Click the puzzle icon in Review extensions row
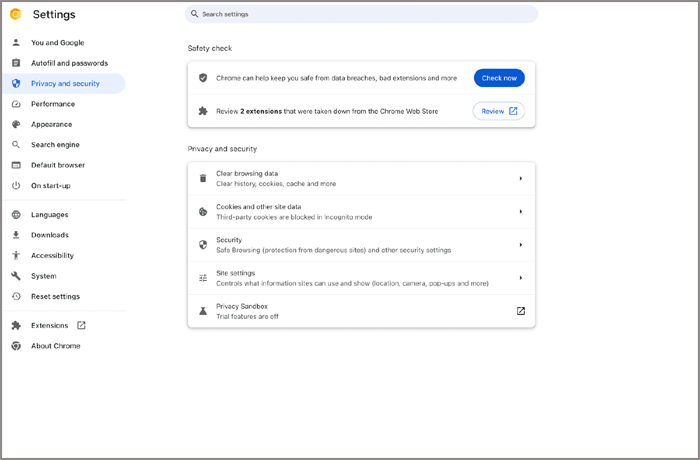The width and height of the screenshot is (700, 460). point(203,111)
